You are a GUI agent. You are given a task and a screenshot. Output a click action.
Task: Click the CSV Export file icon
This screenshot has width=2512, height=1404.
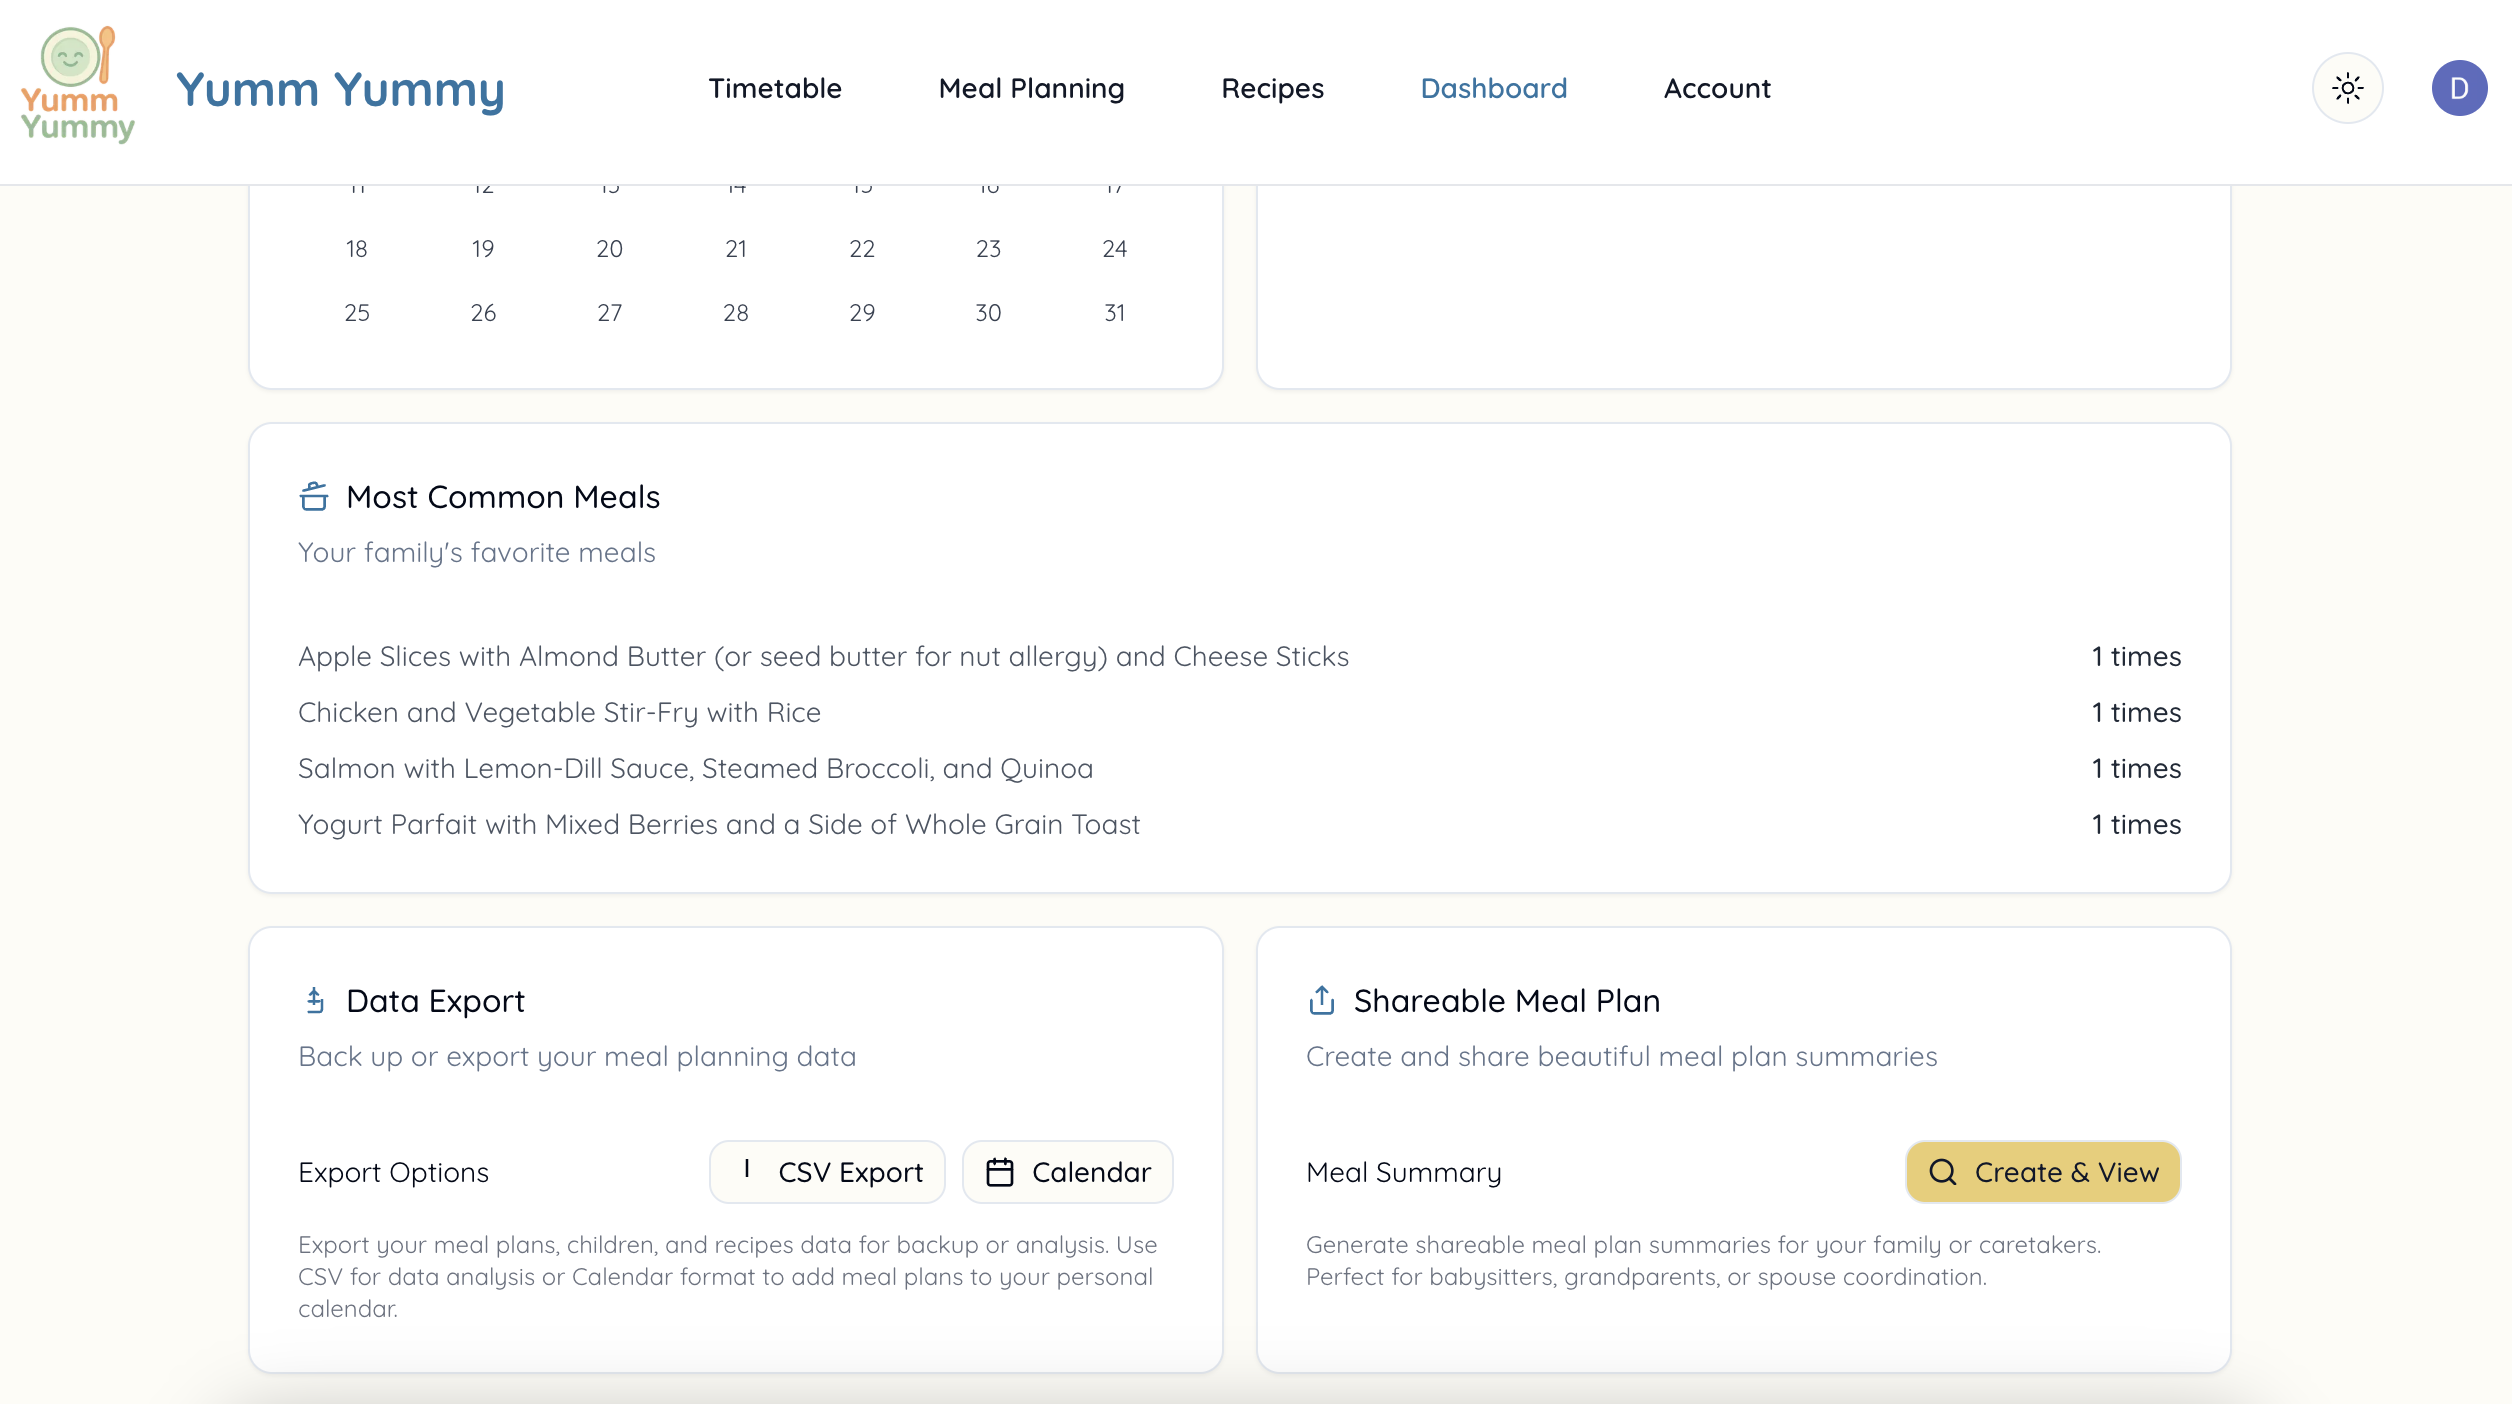pos(747,1170)
